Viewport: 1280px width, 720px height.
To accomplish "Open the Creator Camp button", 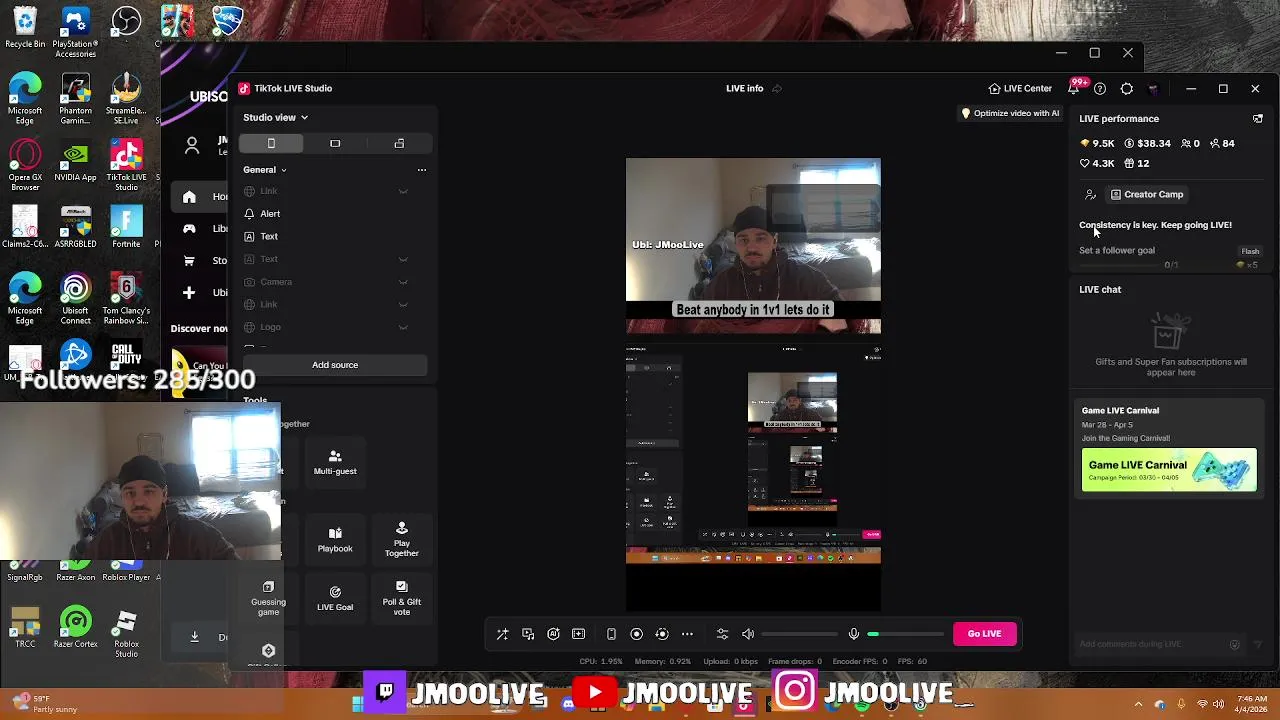I will tap(1147, 195).
